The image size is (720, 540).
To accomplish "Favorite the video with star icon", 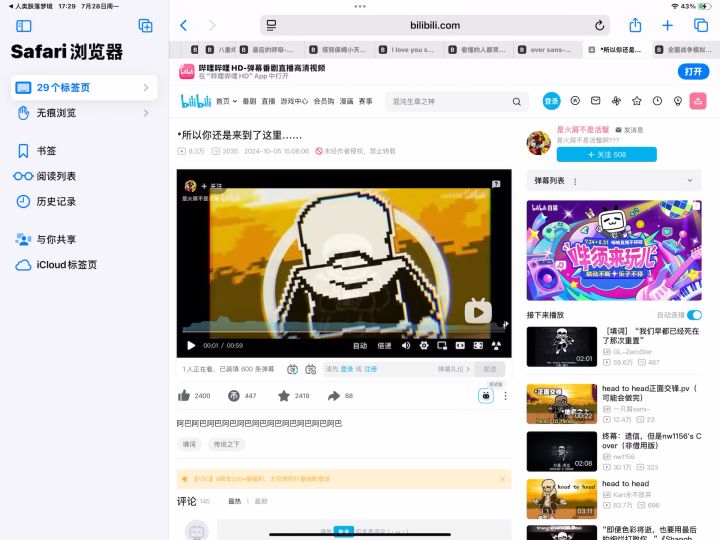I will (x=284, y=395).
